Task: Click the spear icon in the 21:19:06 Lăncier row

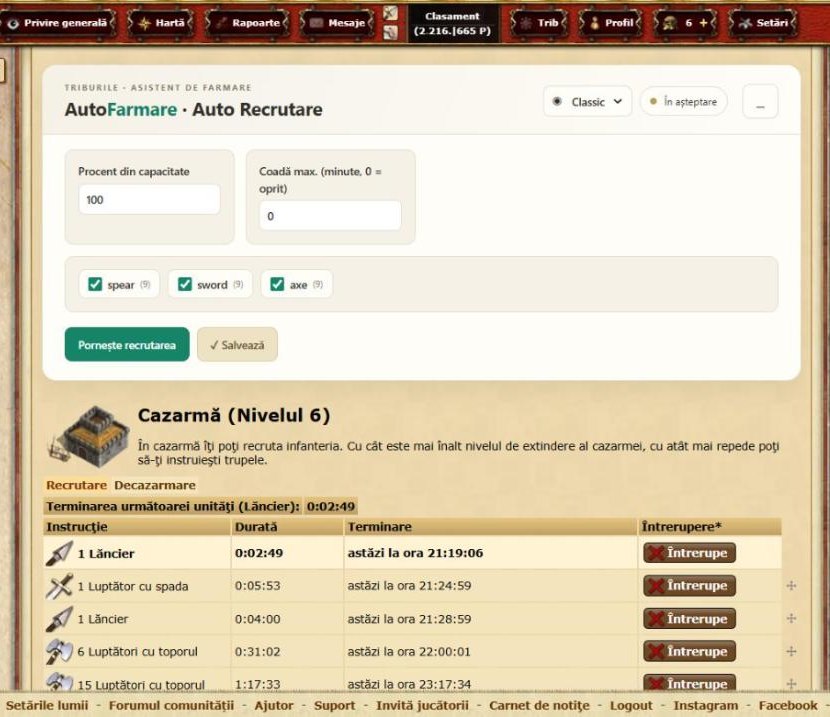Action: click(x=59, y=553)
